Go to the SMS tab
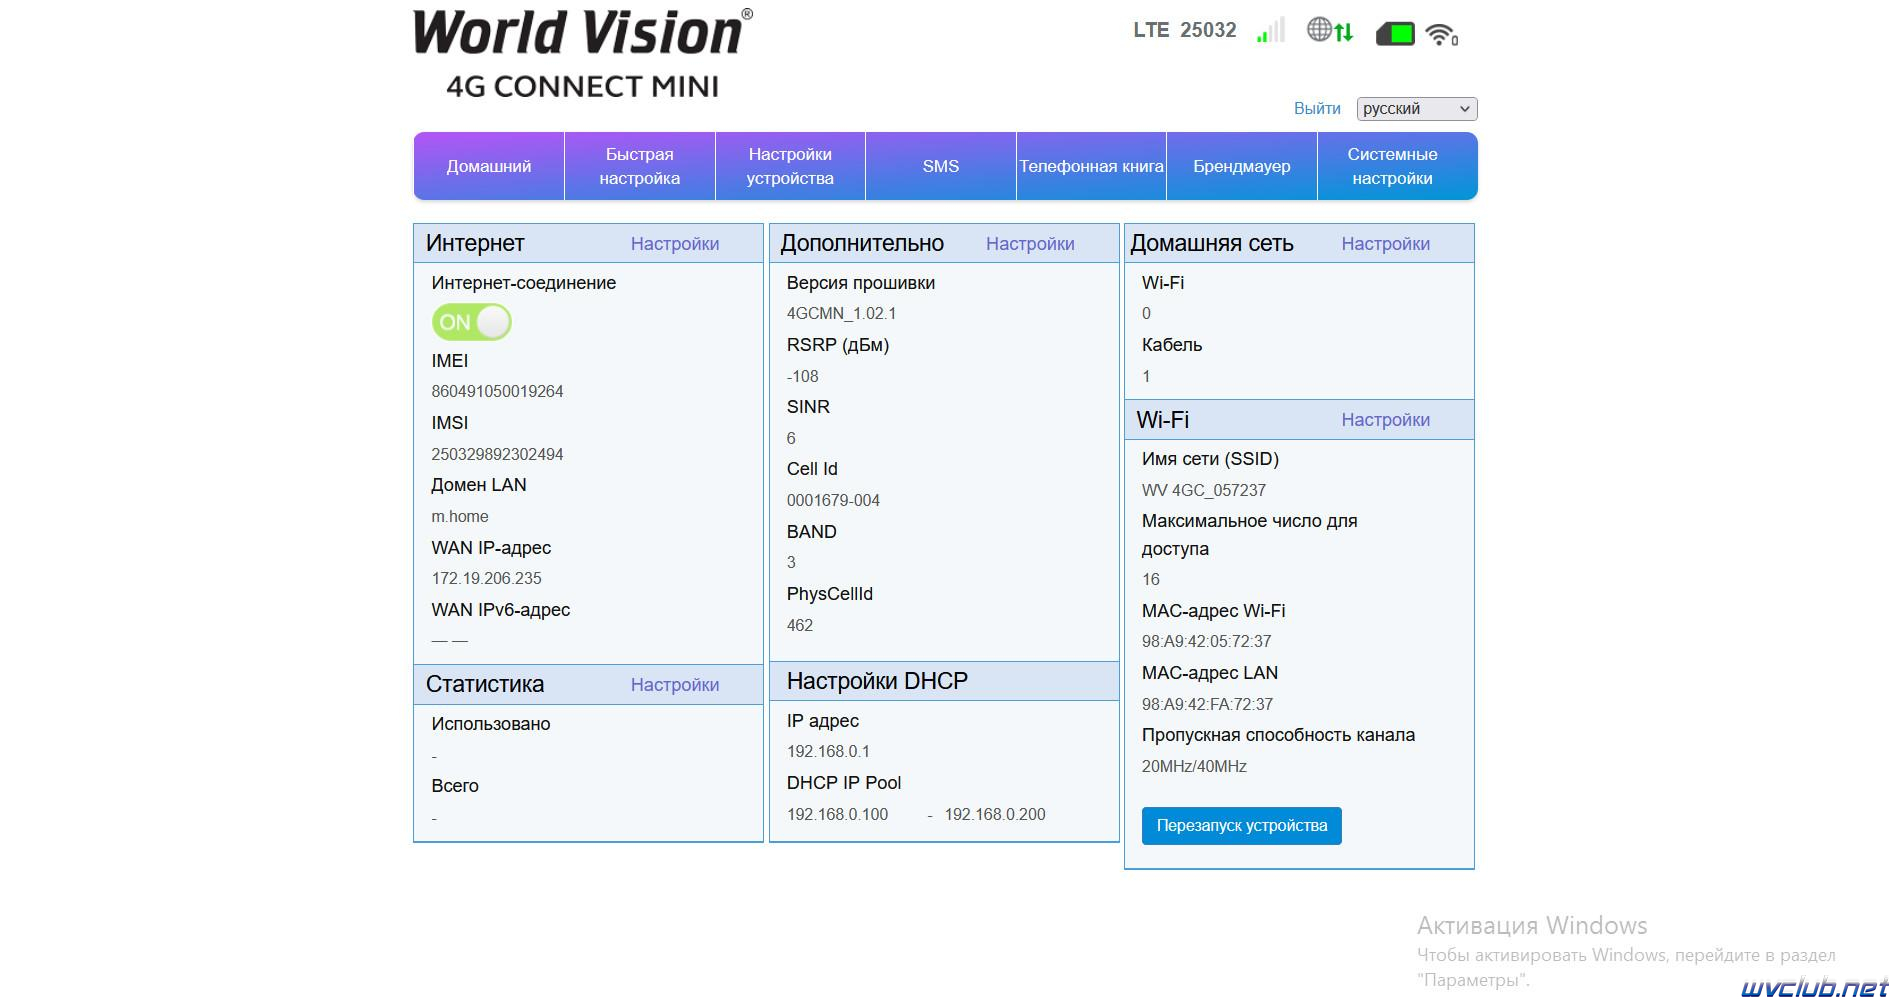This screenshot has width=1891, height=1002. click(941, 166)
